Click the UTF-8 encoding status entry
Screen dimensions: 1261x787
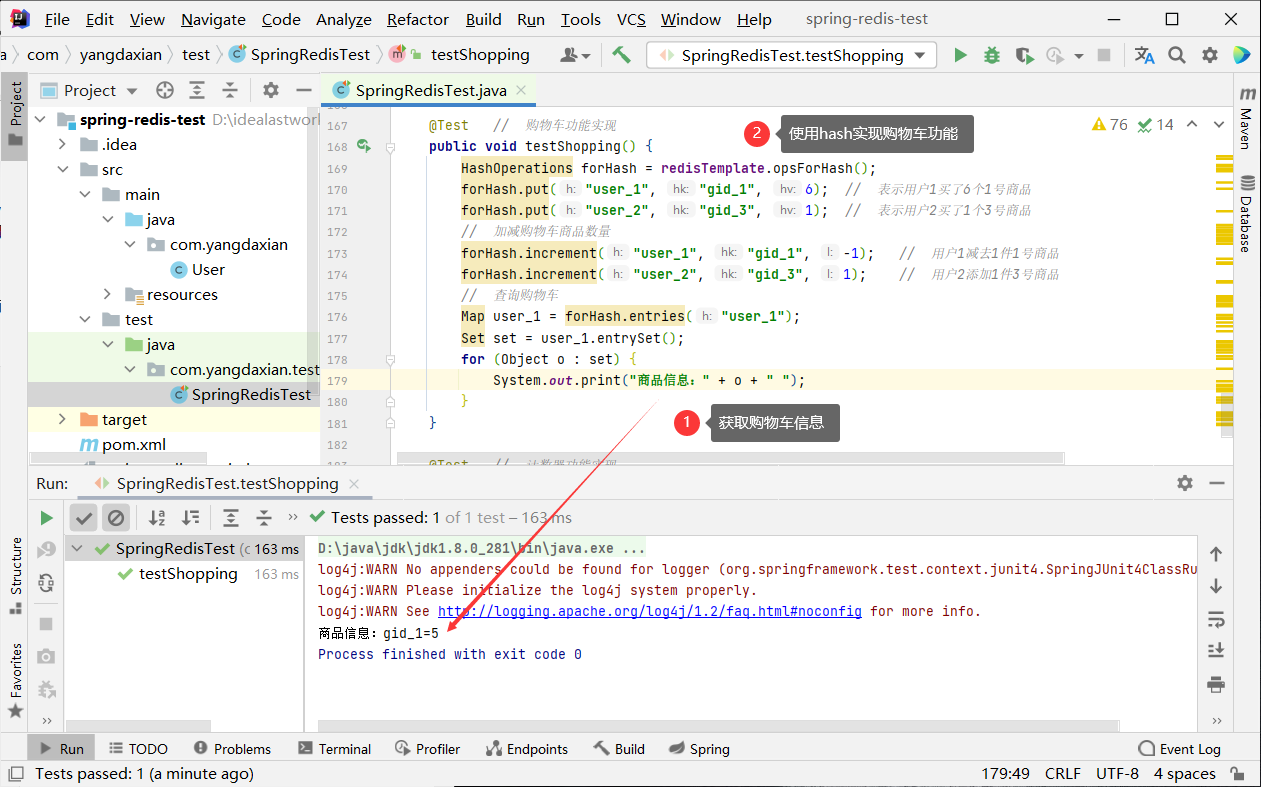coord(1117,773)
